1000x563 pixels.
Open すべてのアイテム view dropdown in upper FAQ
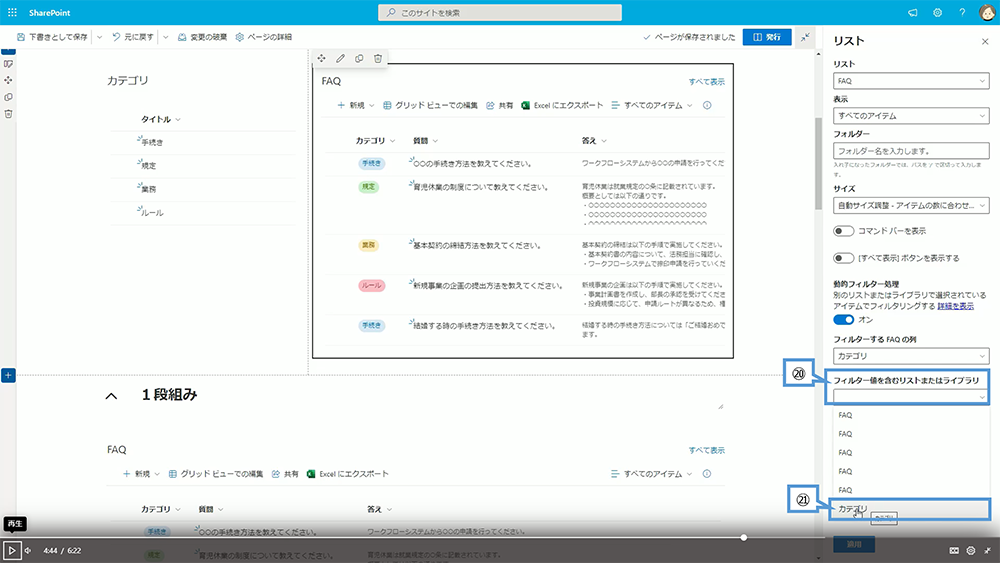point(651,105)
